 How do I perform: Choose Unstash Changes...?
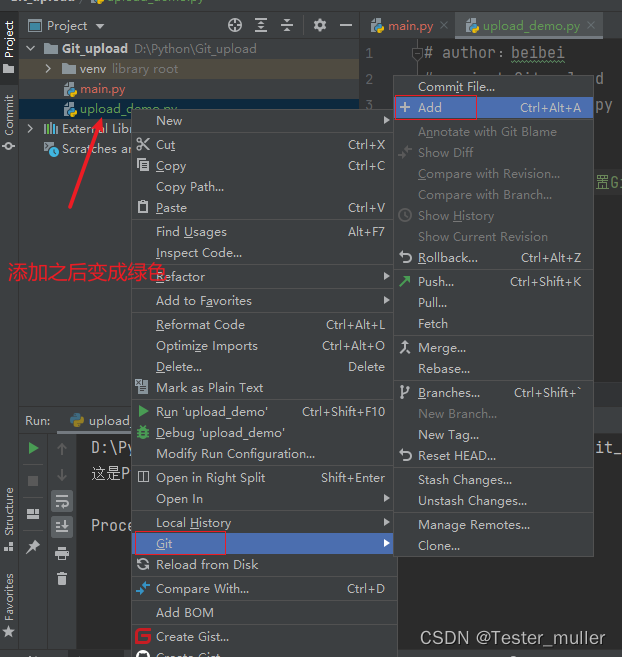(493, 501)
